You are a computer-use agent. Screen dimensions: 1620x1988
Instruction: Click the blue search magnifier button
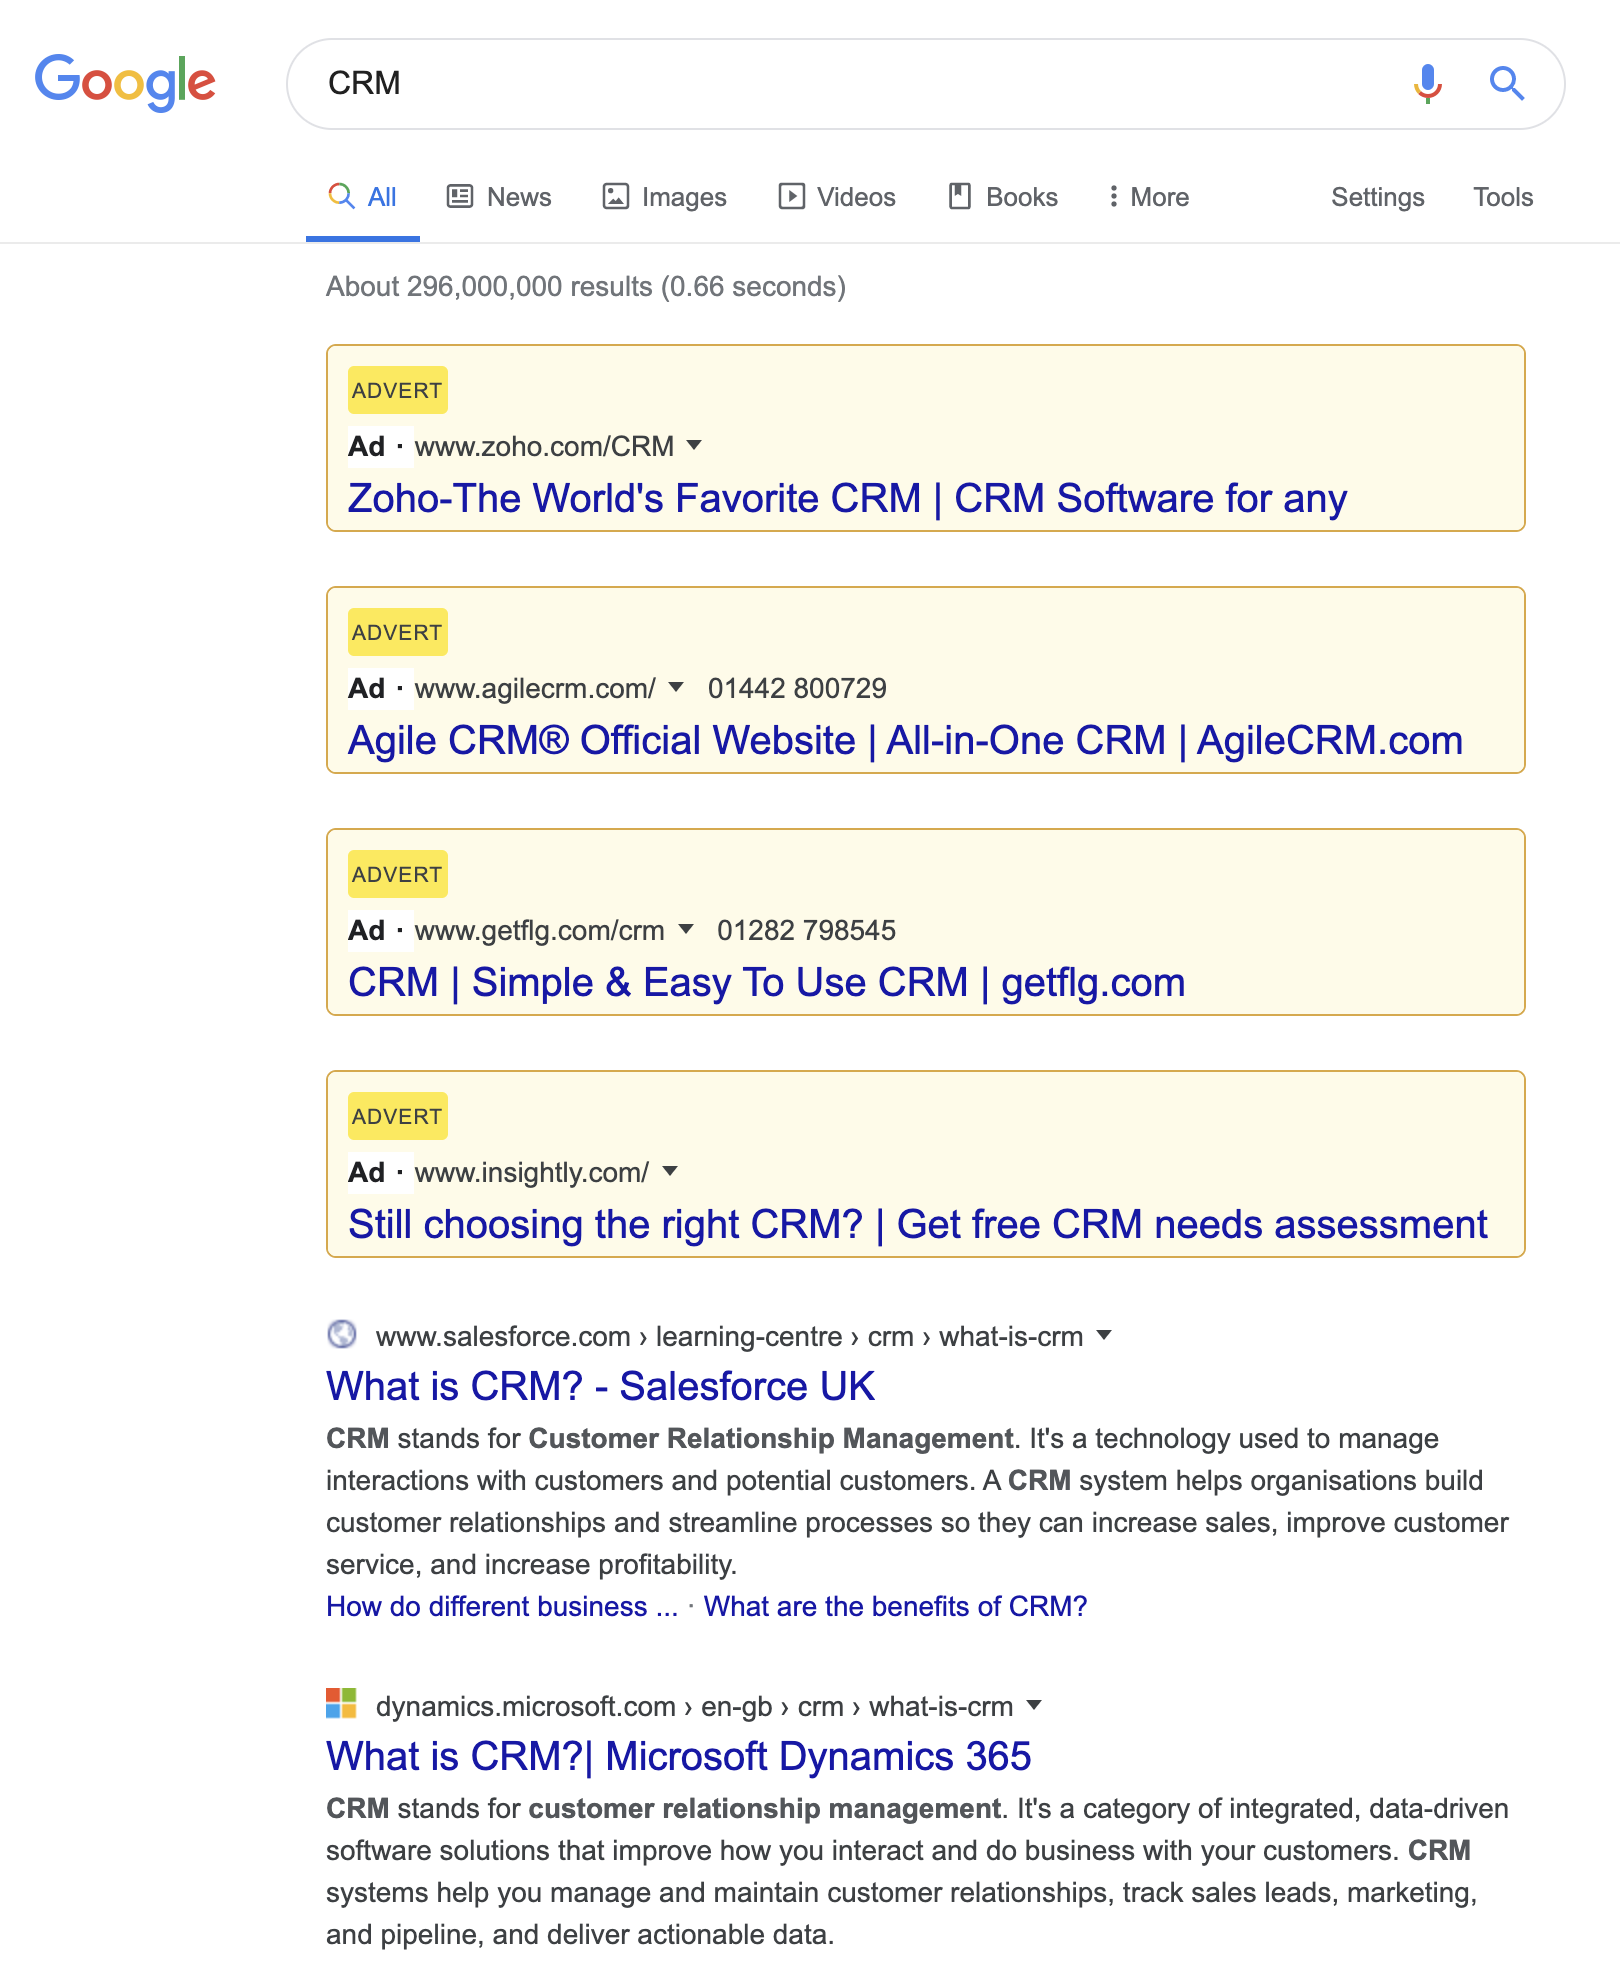pos(1507,83)
